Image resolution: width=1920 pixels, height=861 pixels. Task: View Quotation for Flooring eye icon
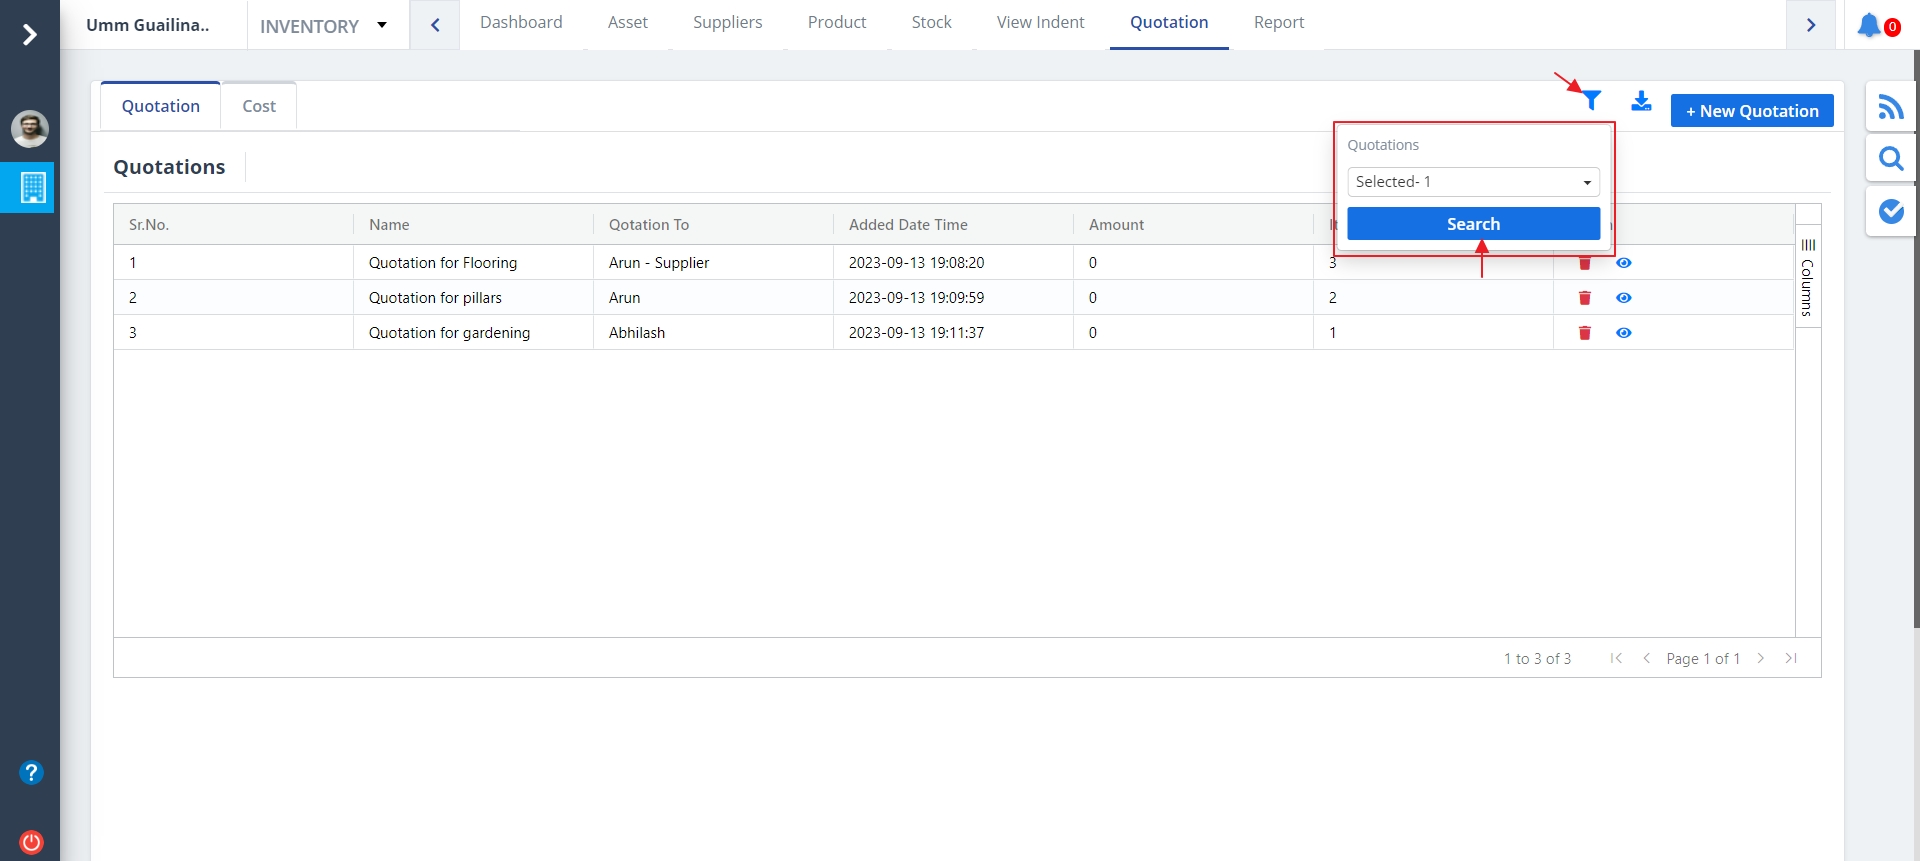1623,263
